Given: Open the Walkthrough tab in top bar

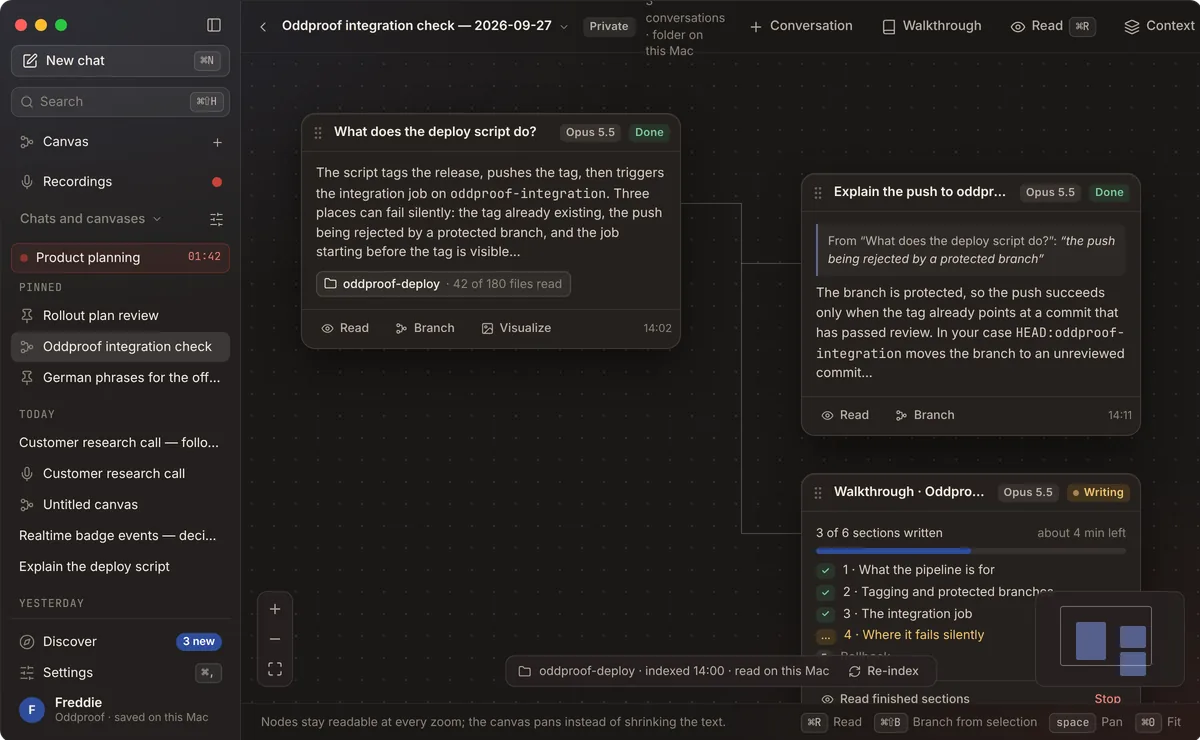Looking at the screenshot, I should coord(931,26).
